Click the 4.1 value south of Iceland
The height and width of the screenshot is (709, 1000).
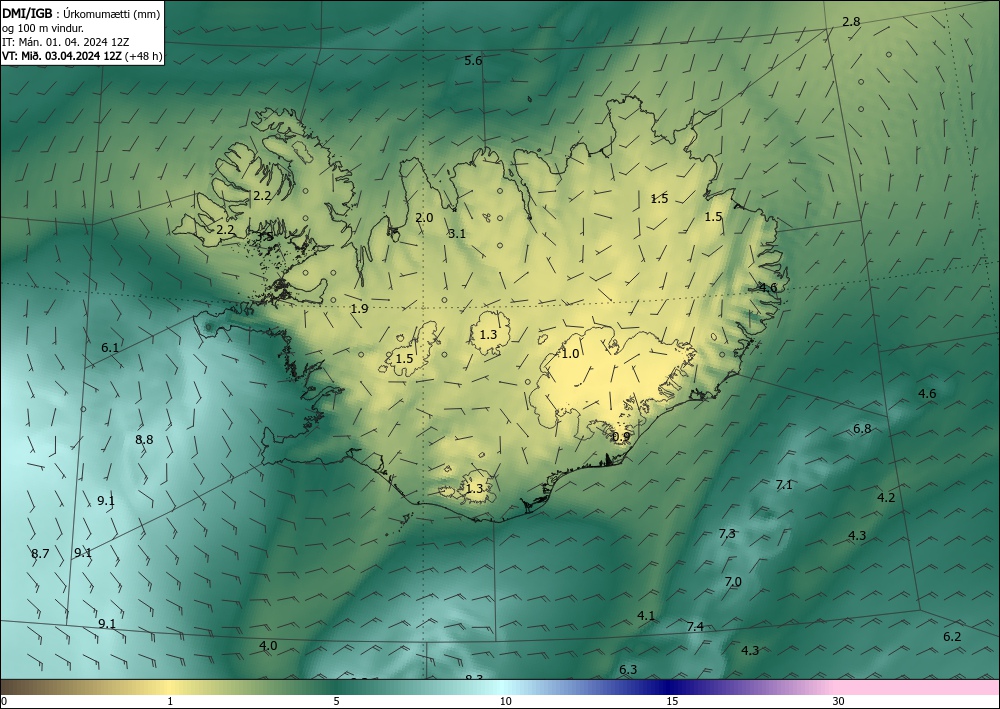[x=646, y=616]
